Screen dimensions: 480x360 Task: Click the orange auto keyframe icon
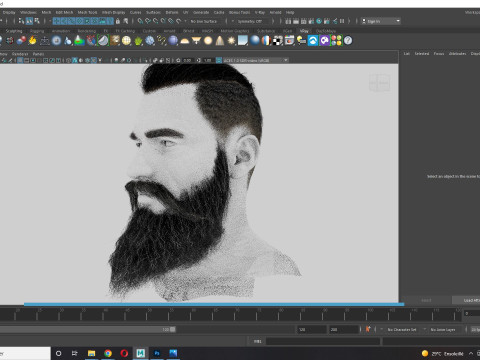(x=368, y=329)
